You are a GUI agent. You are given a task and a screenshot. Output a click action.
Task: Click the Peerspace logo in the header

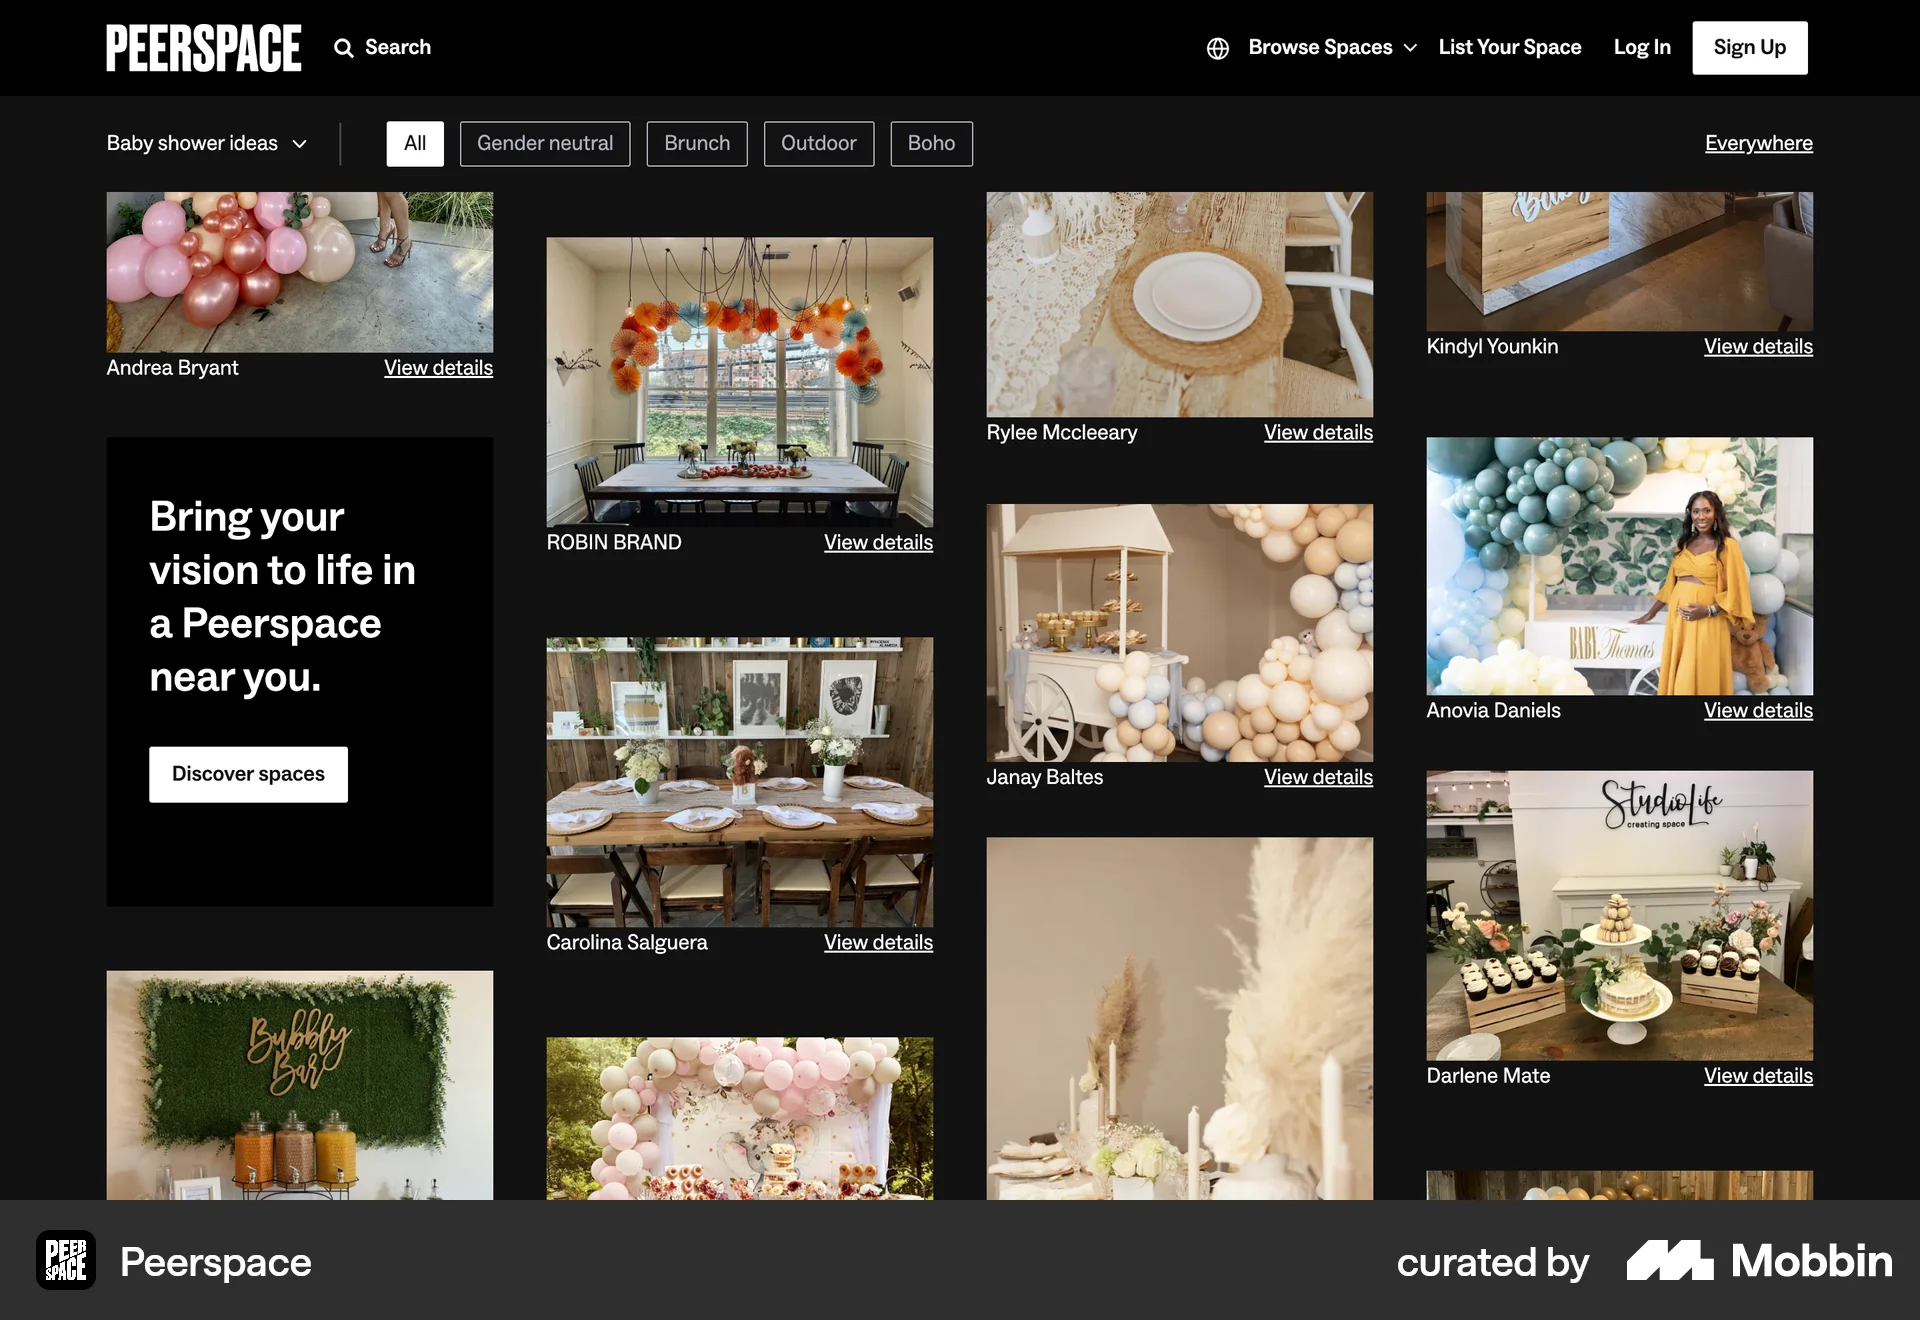tap(203, 47)
